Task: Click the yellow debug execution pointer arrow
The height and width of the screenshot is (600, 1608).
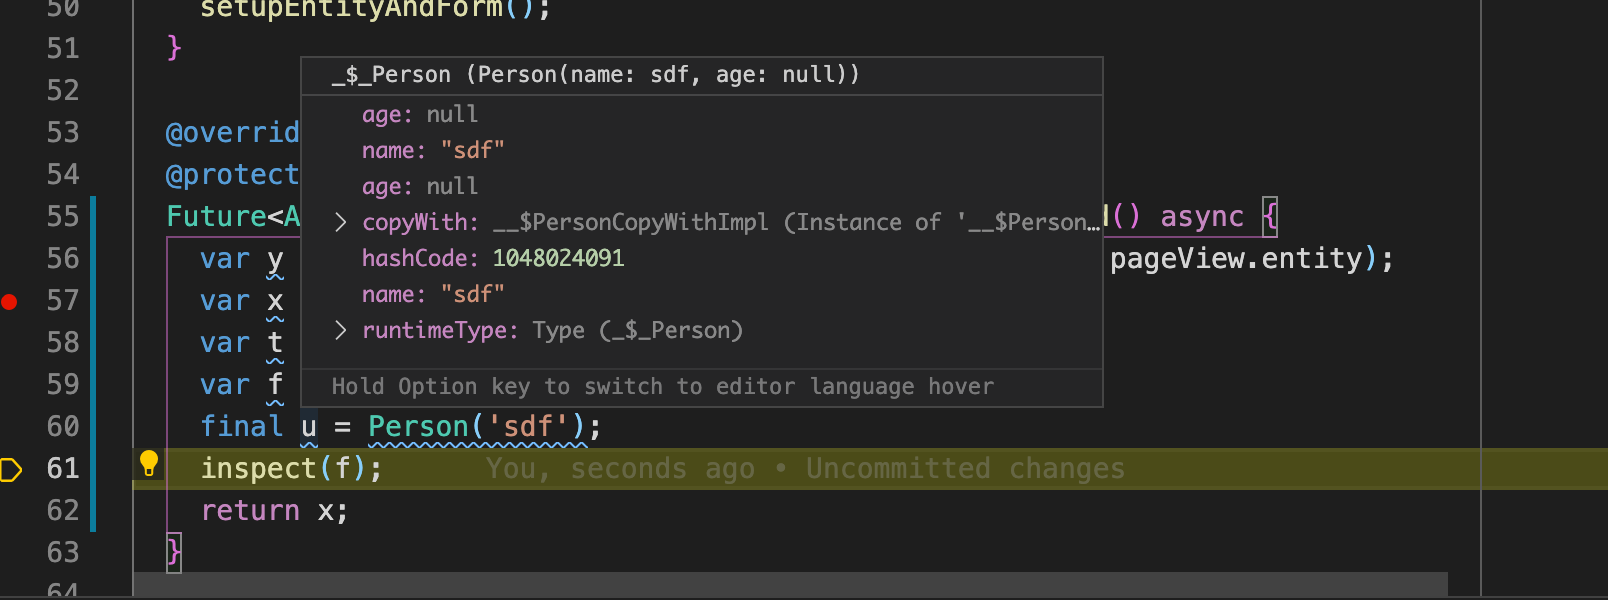Action: click(11, 469)
